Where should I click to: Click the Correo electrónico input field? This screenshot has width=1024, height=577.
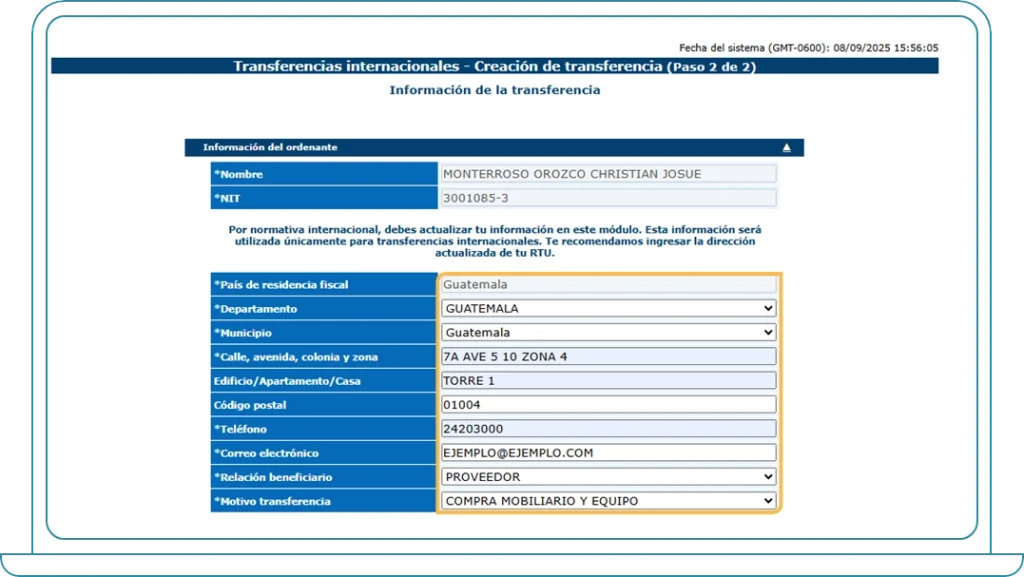point(608,453)
